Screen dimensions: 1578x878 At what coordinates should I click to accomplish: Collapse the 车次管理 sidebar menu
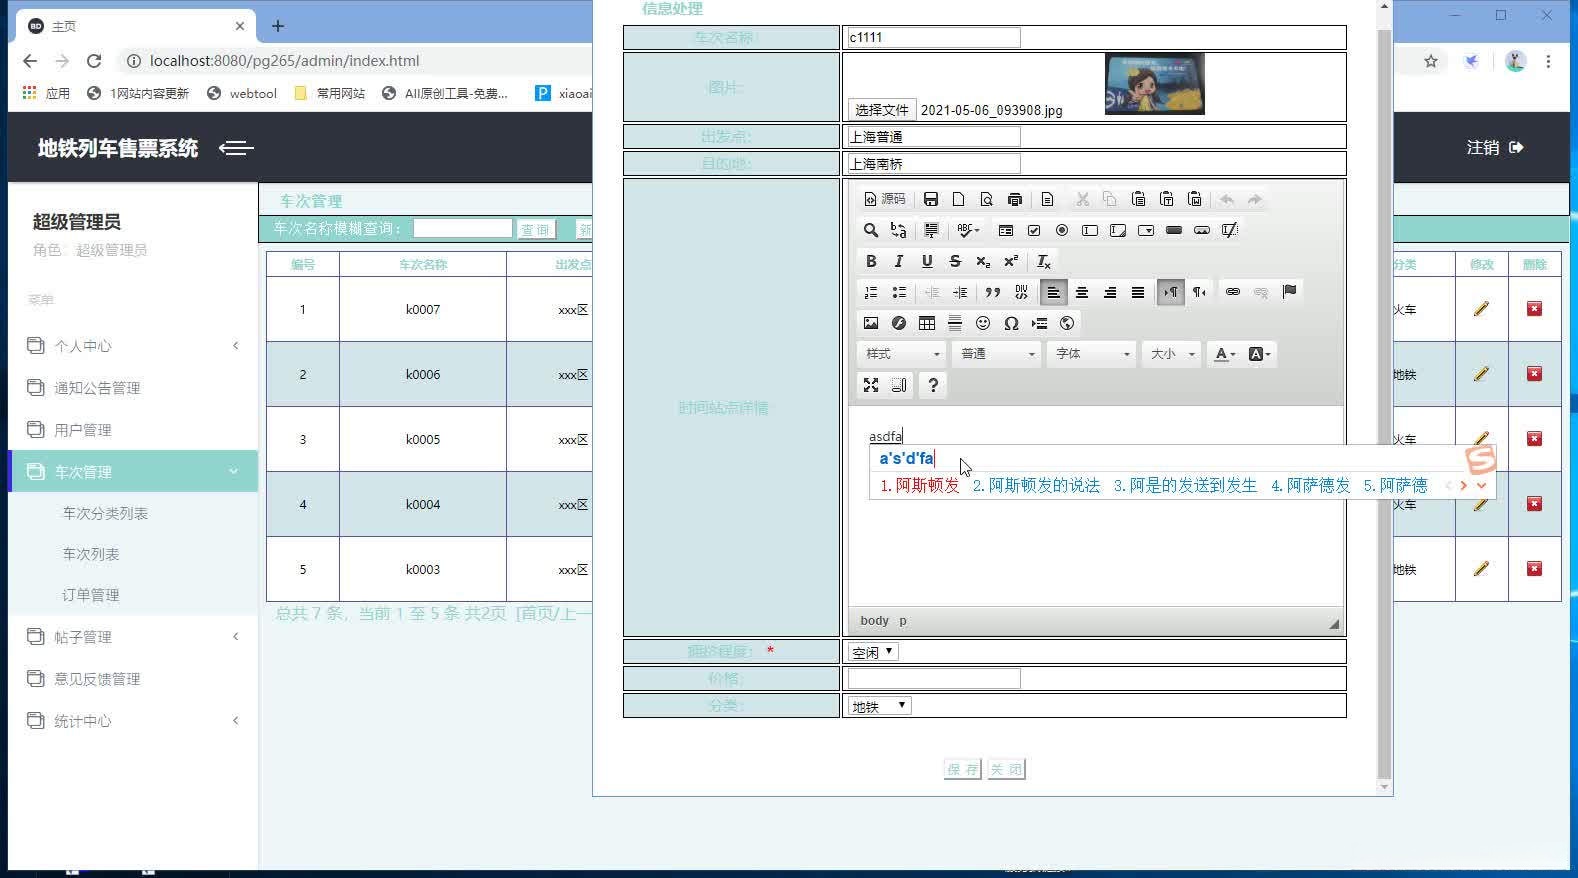(x=133, y=471)
